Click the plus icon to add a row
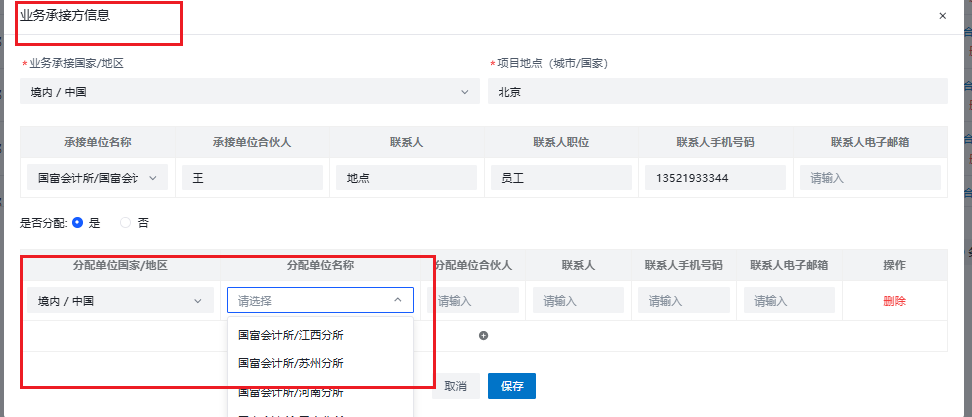972x417 pixels. coord(483,336)
